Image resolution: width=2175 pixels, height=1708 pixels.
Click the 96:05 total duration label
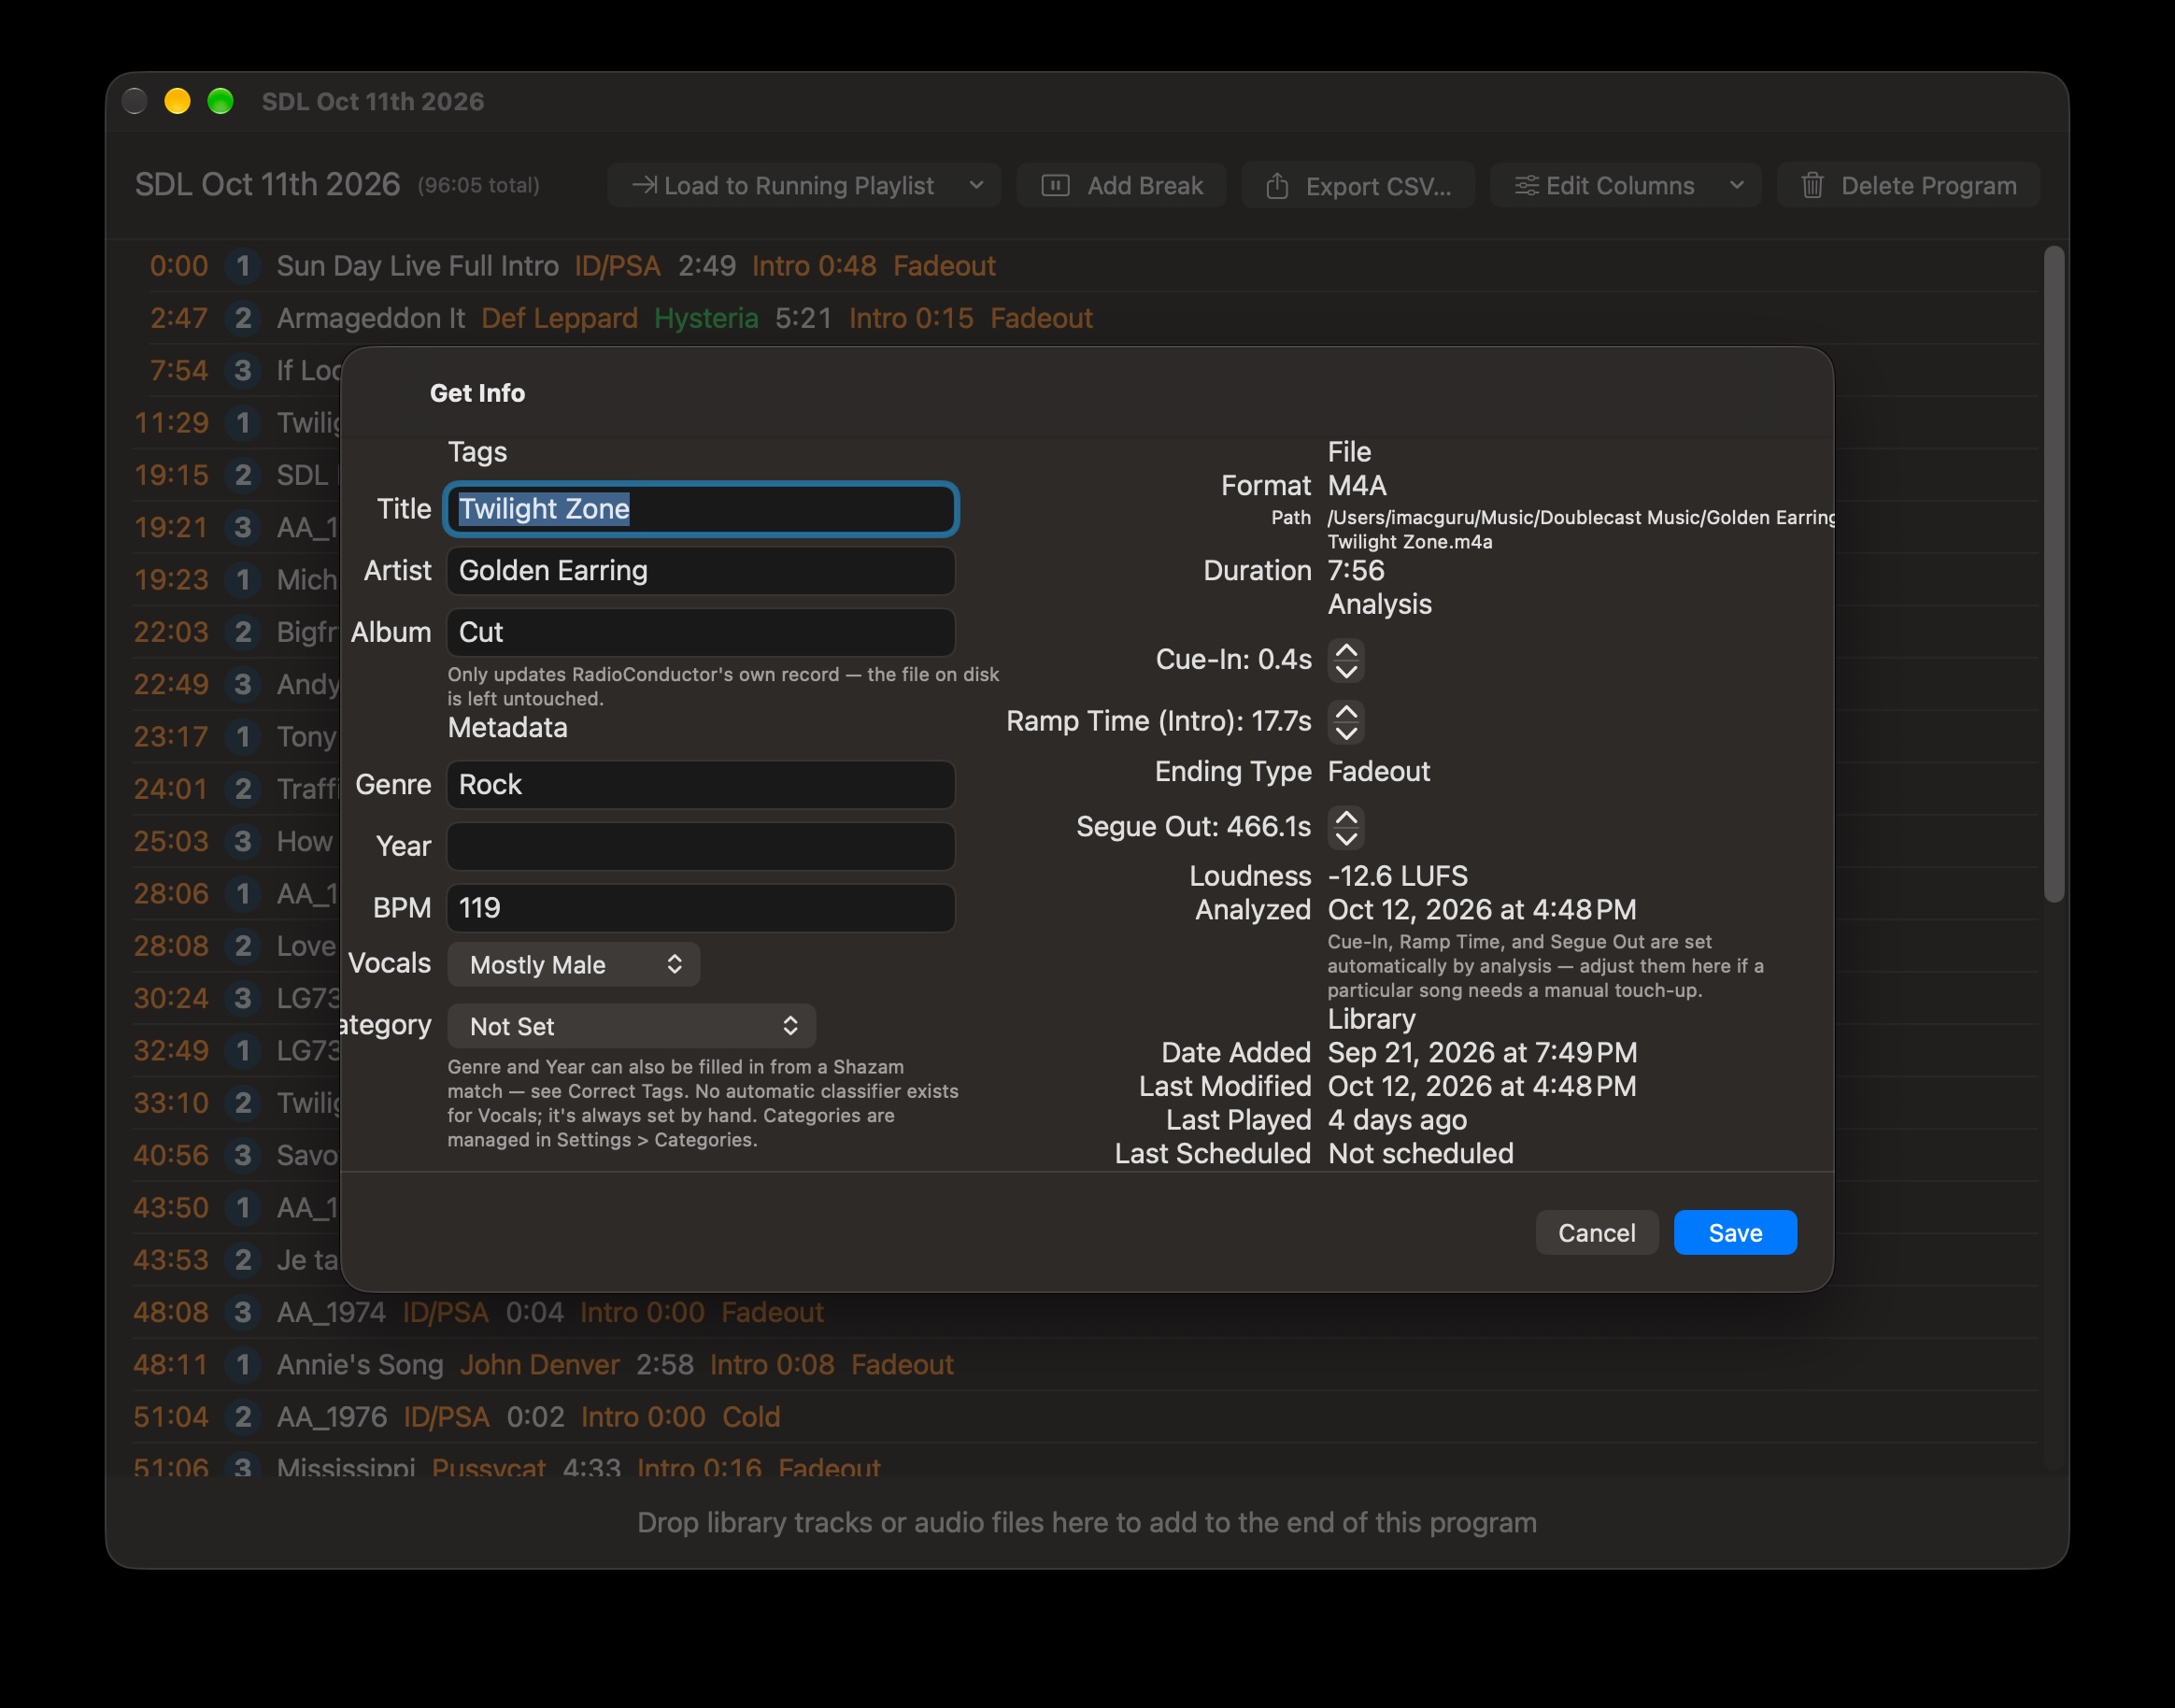click(x=478, y=185)
